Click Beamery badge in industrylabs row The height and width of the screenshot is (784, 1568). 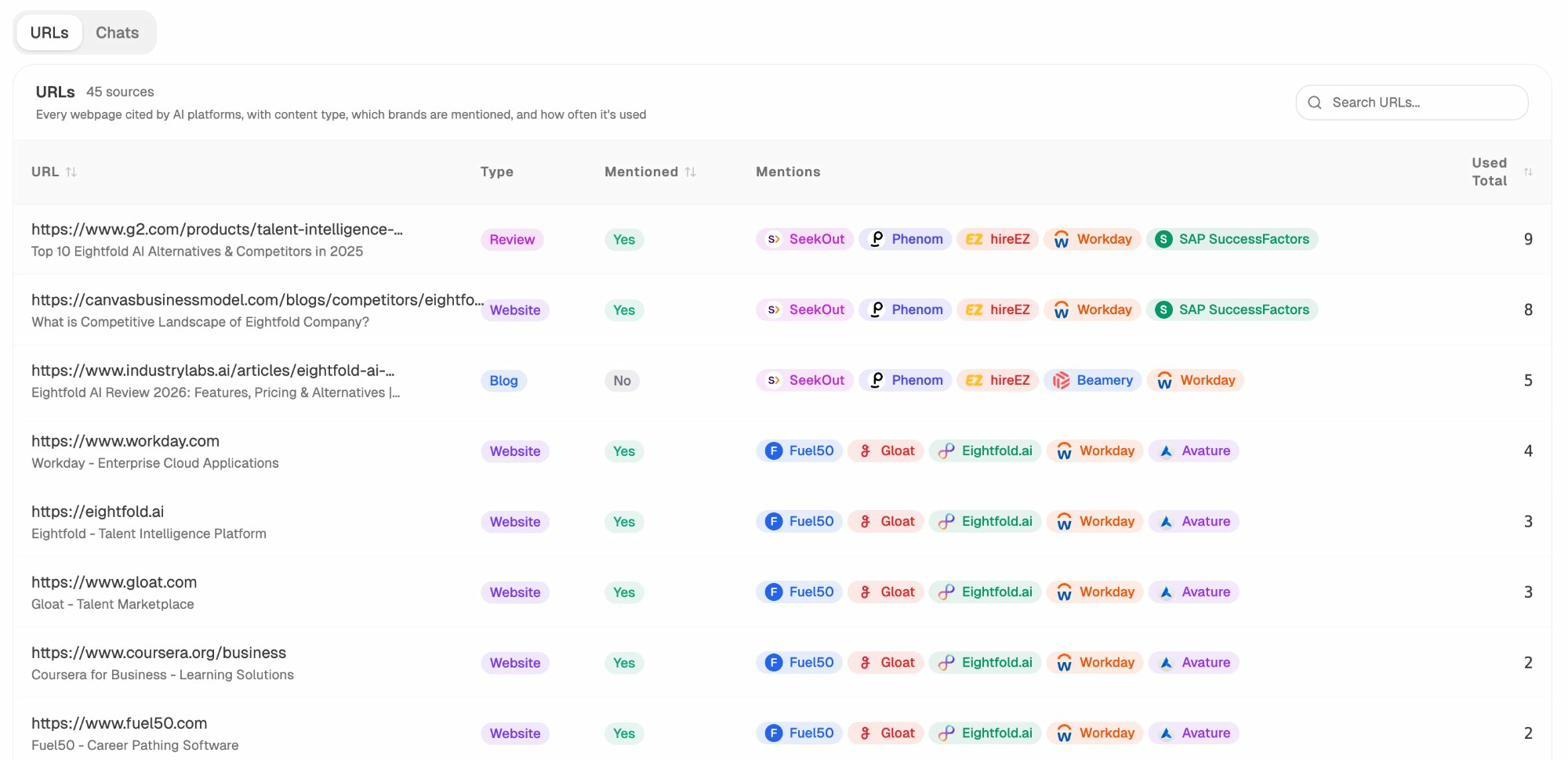coord(1093,381)
